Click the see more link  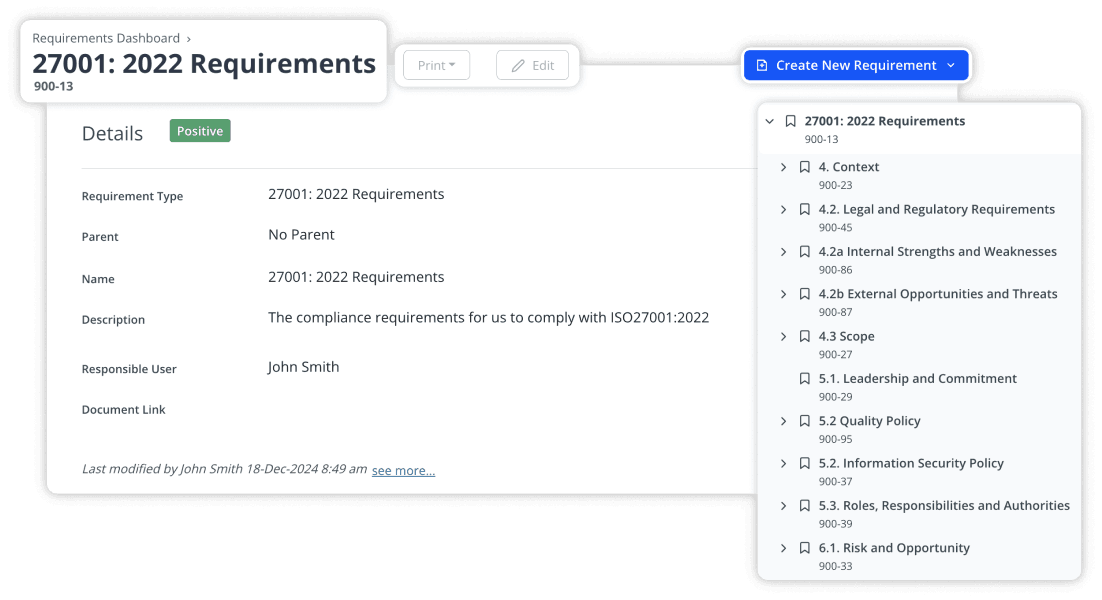[x=403, y=470]
